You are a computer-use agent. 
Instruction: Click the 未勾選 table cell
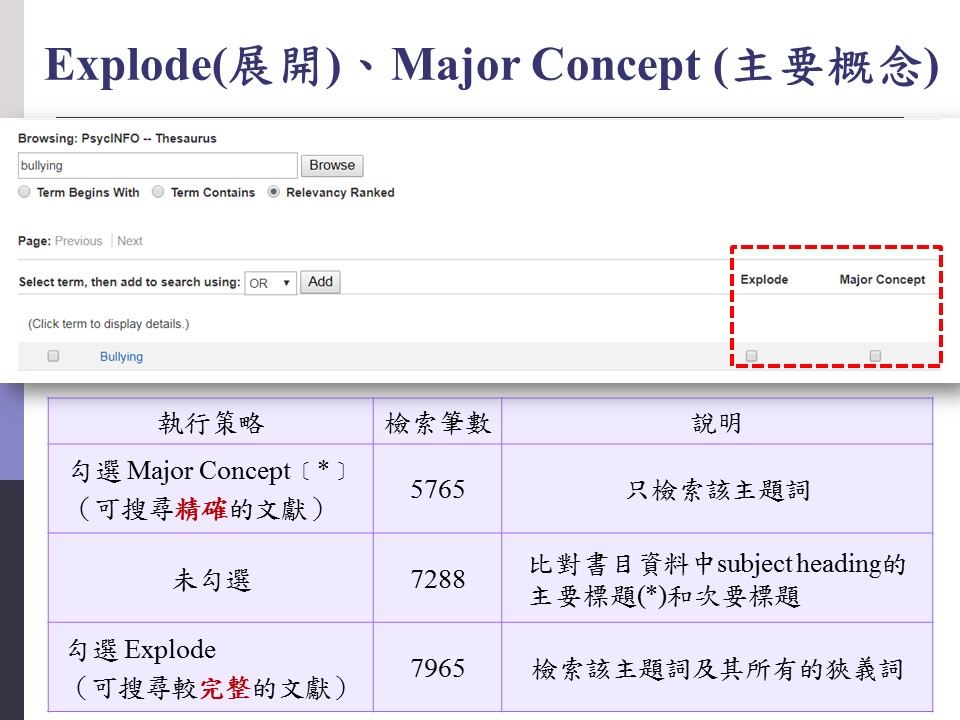tap(211, 578)
